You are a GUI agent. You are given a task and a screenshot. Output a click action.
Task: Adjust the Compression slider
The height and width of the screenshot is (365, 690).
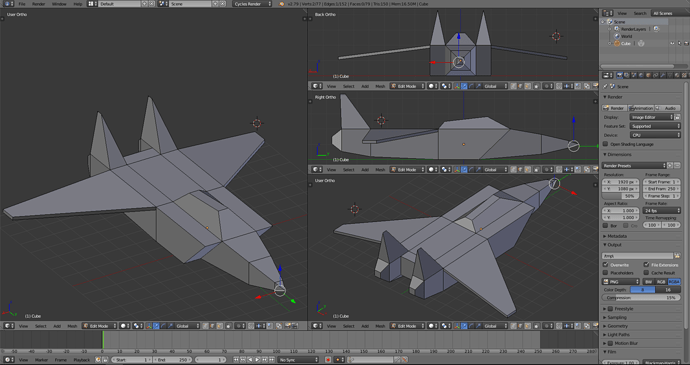point(641,298)
